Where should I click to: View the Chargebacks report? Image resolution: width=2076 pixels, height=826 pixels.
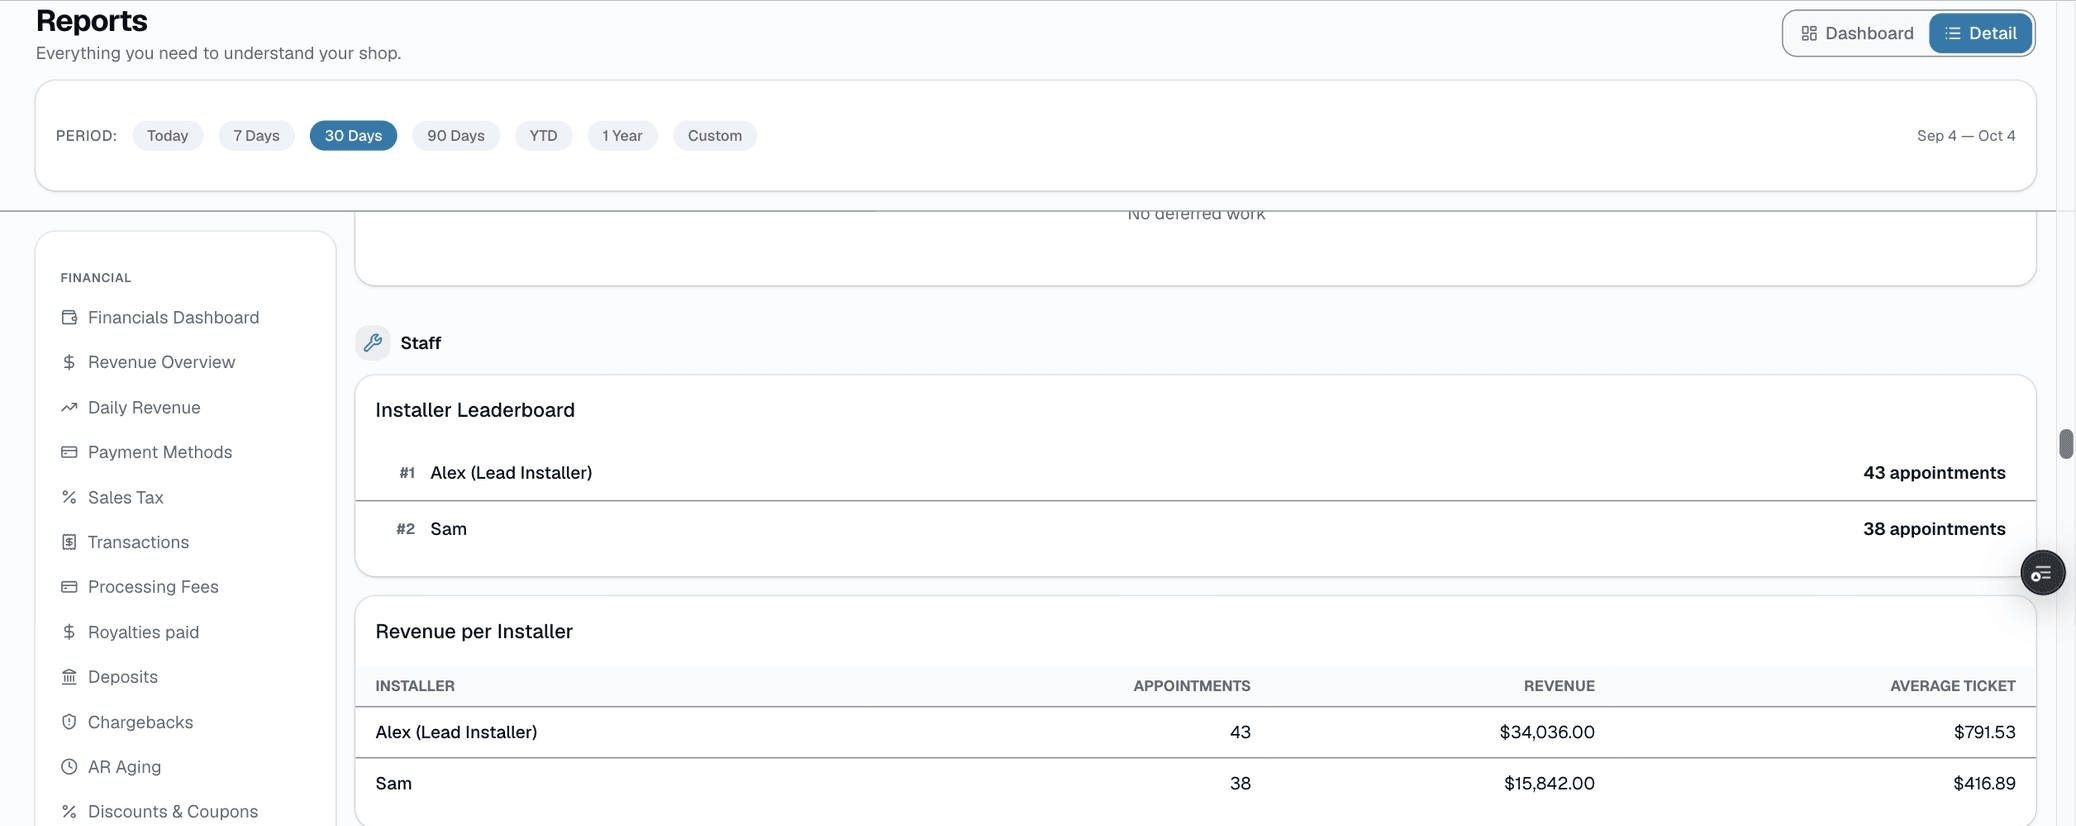140,722
